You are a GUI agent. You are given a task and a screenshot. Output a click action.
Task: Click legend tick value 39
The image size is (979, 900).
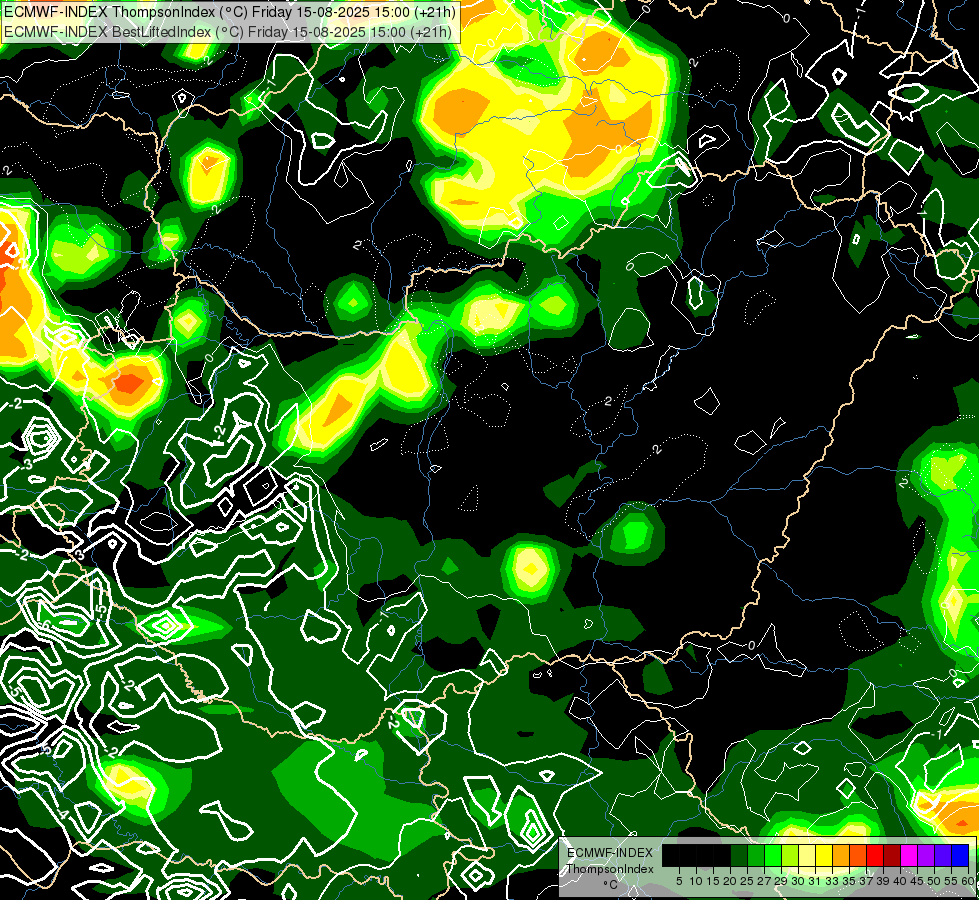click(x=884, y=881)
